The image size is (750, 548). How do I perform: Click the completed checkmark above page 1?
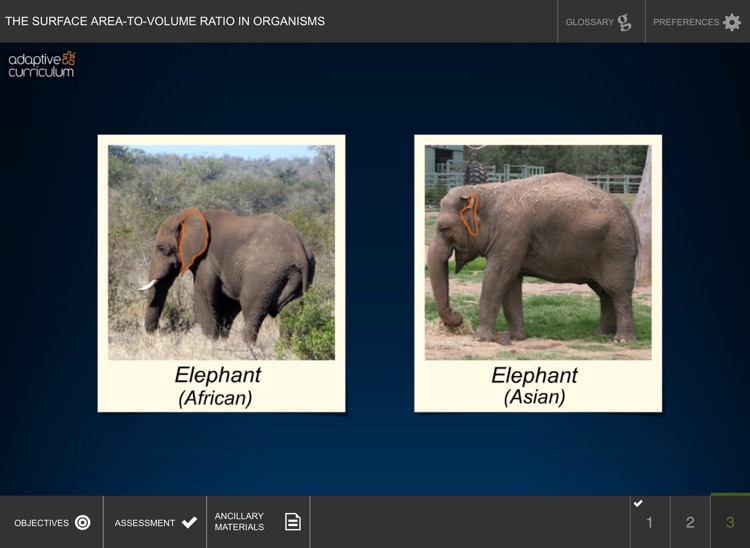pyautogui.click(x=638, y=503)
